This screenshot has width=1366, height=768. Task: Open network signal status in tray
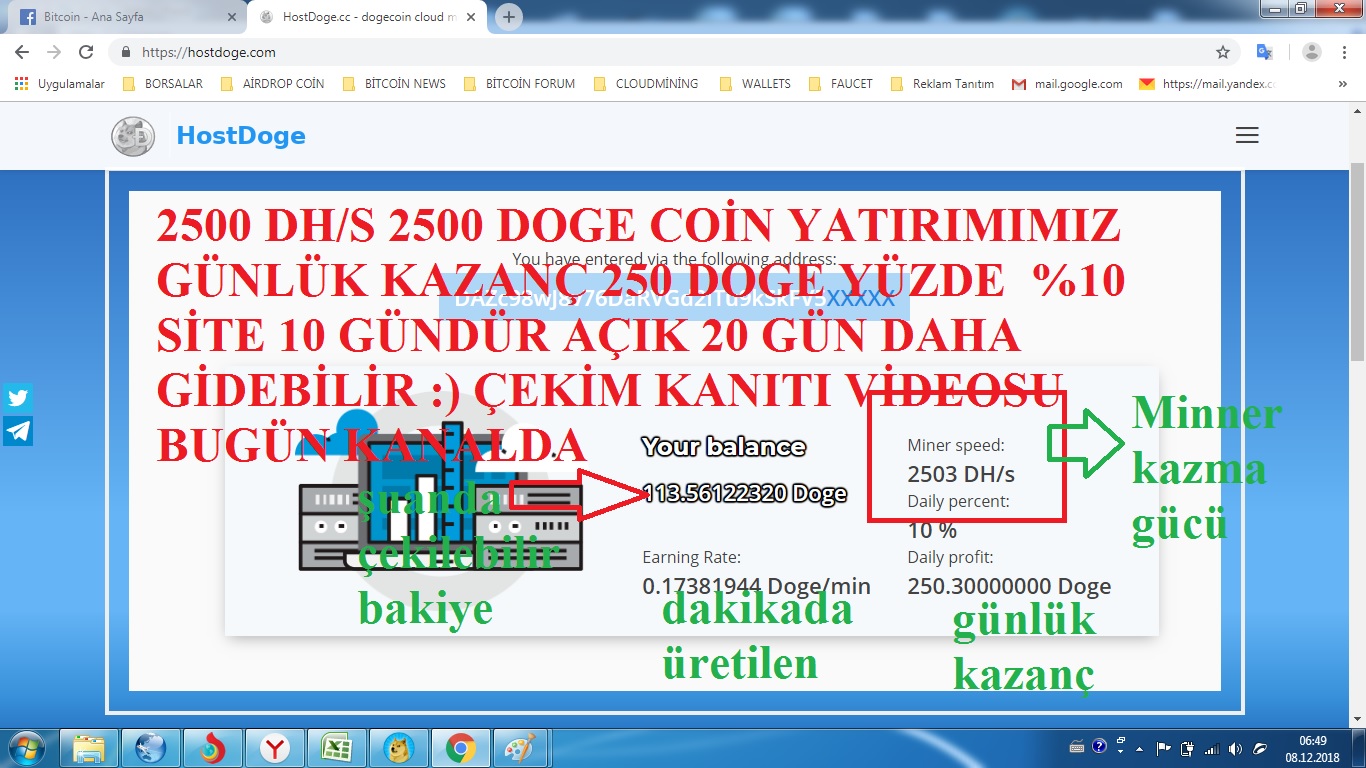point(1211,748)
